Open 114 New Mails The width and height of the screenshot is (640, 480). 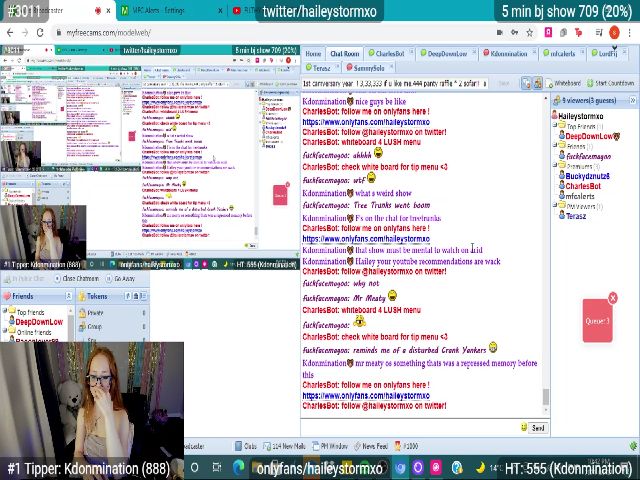point(284,446)
